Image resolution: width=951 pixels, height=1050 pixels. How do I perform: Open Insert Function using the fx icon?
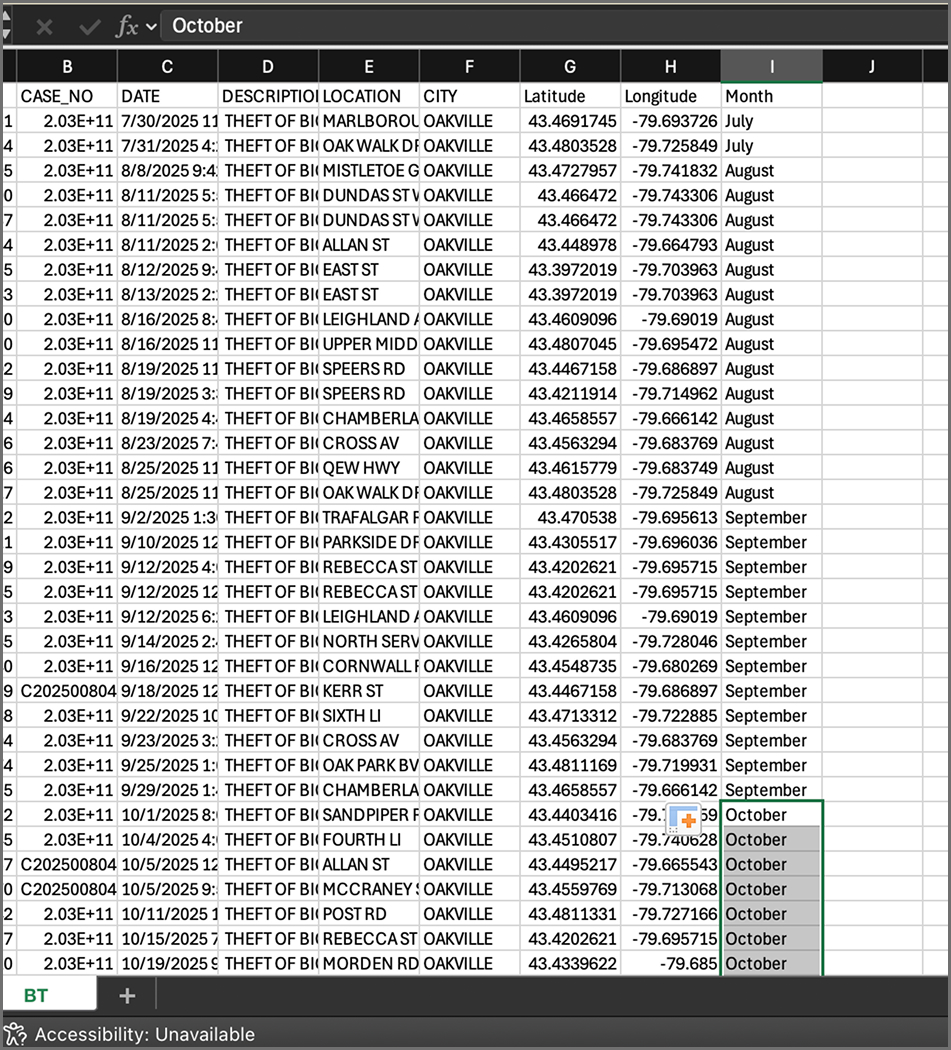click(124, 26)
